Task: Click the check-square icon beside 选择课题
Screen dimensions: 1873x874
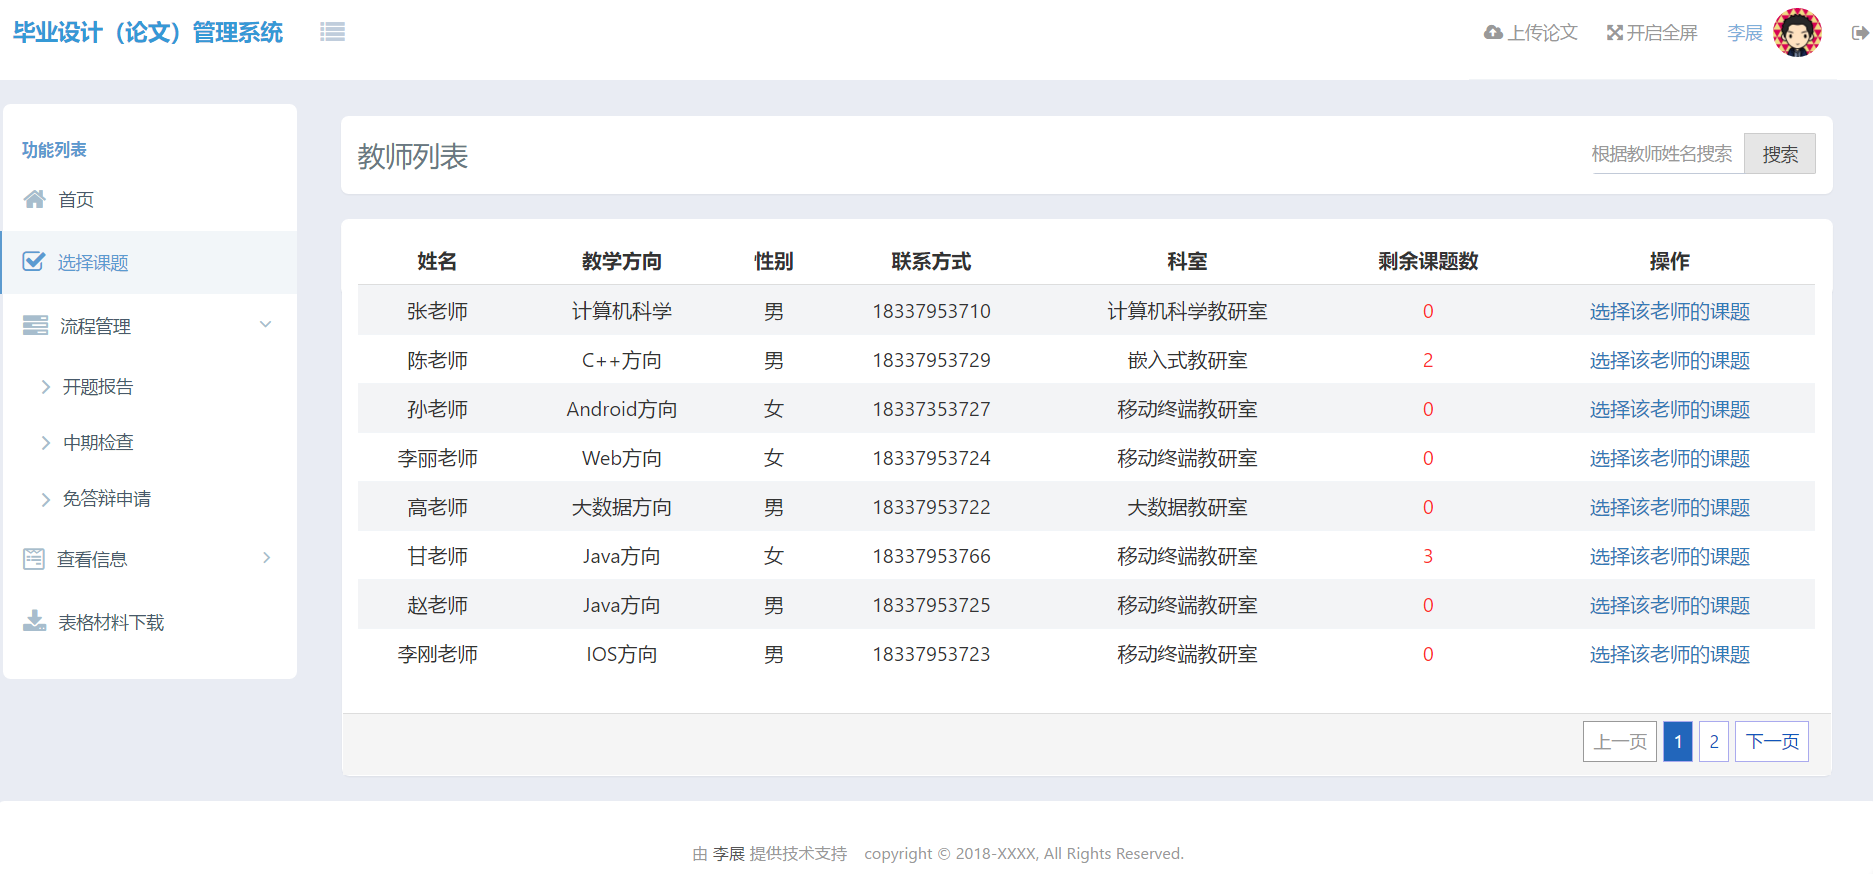Action: pyautogui.click(x=34, y=262)
